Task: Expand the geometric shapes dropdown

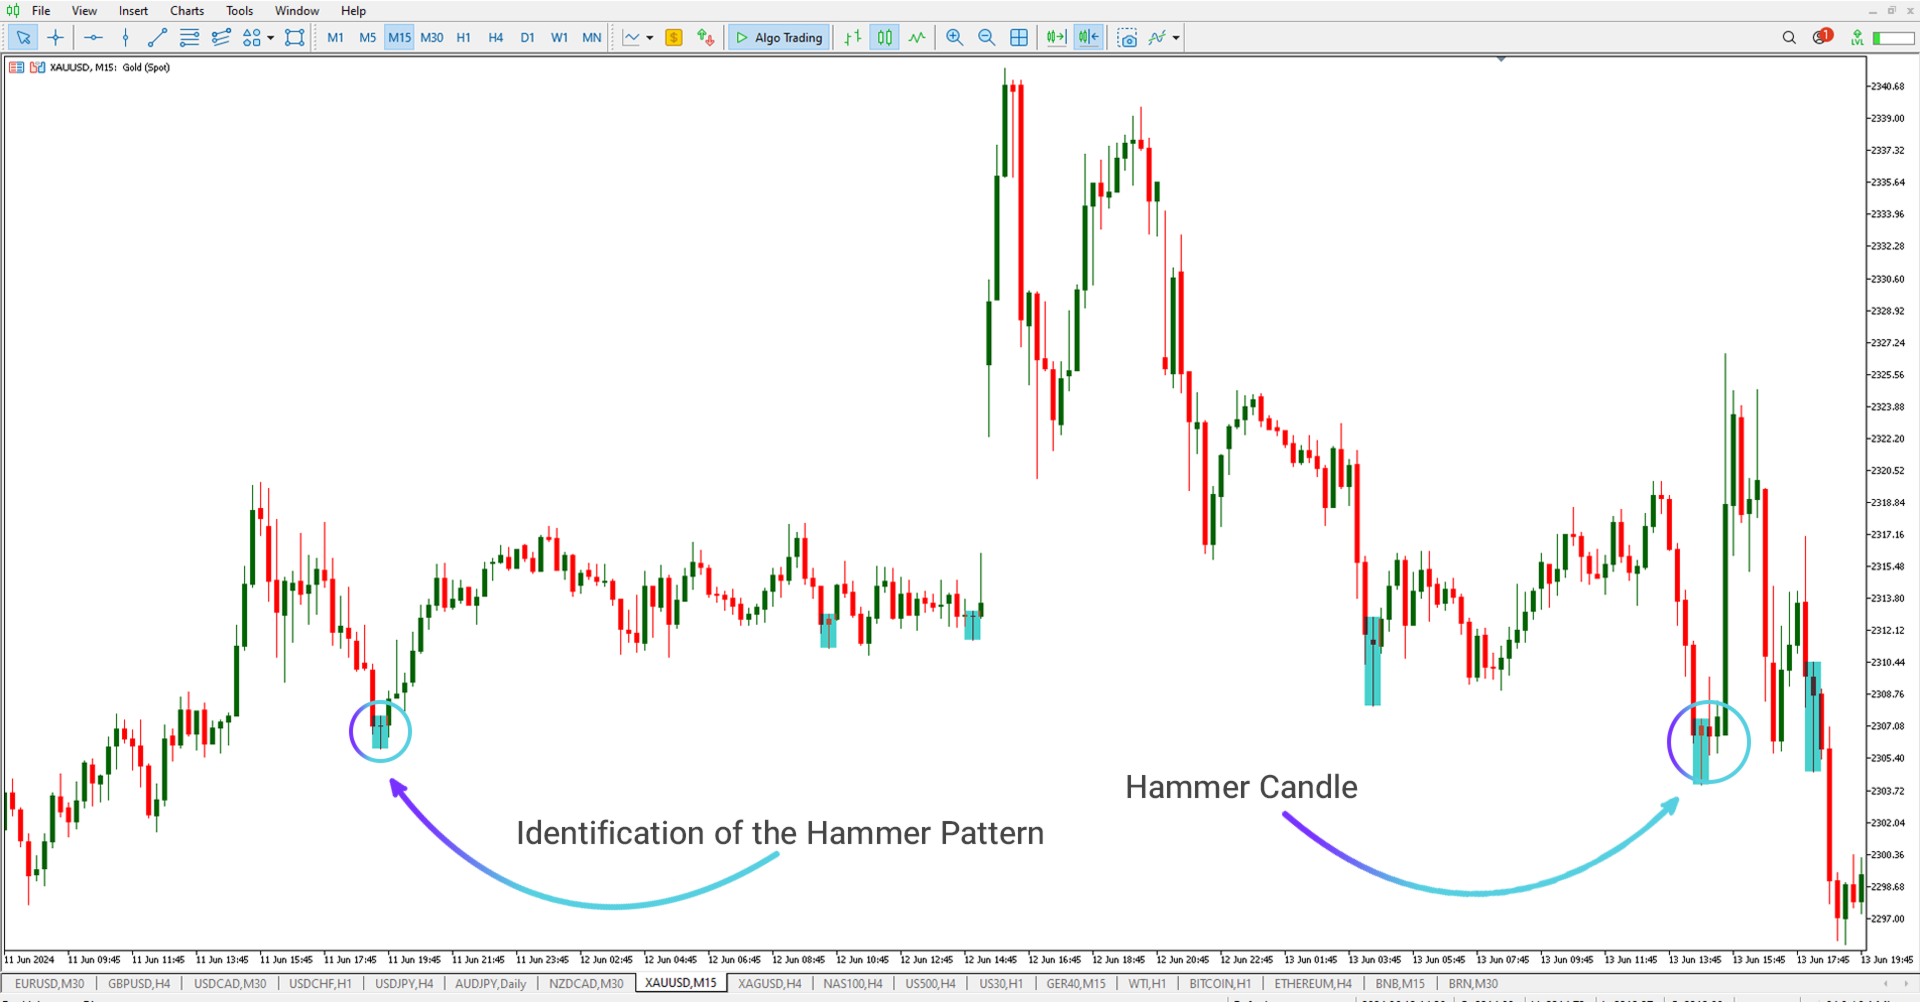Action: 270,38
